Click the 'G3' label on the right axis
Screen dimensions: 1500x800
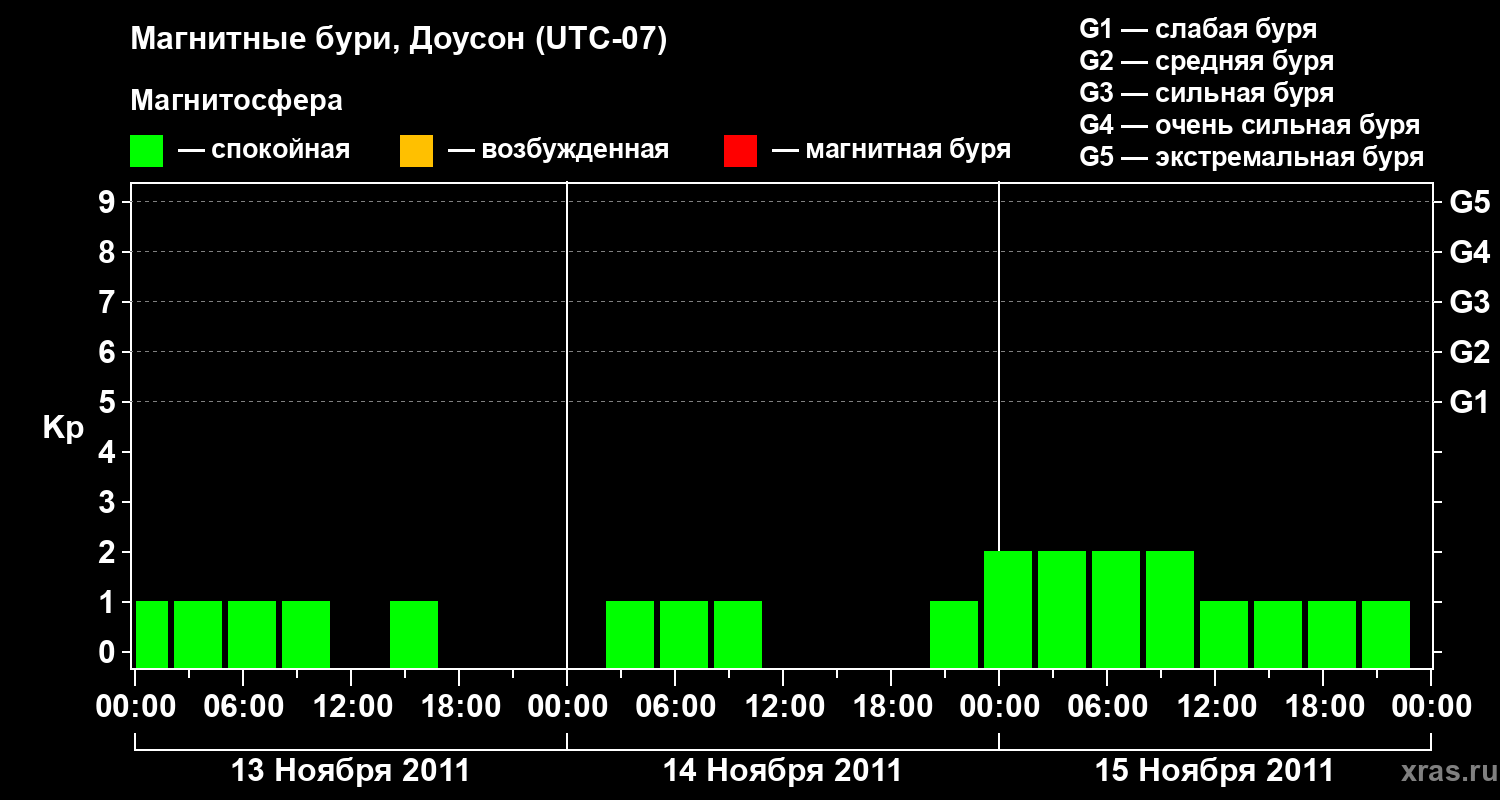click(x=1470, y=302)
